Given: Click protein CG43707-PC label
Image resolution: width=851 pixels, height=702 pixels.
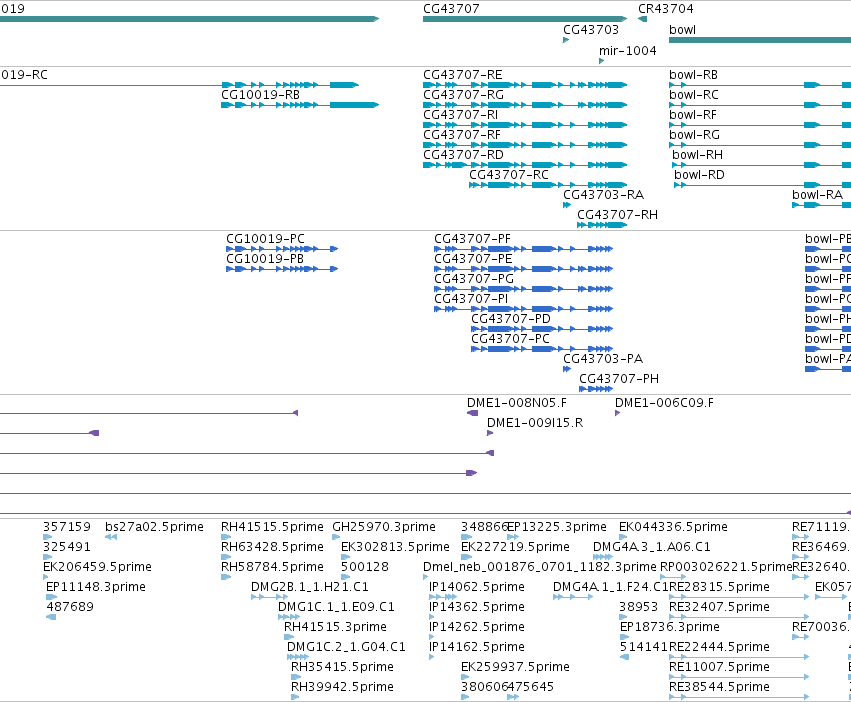Looking at the screenshot, I should pyautogui.click(x=510, y=339).
